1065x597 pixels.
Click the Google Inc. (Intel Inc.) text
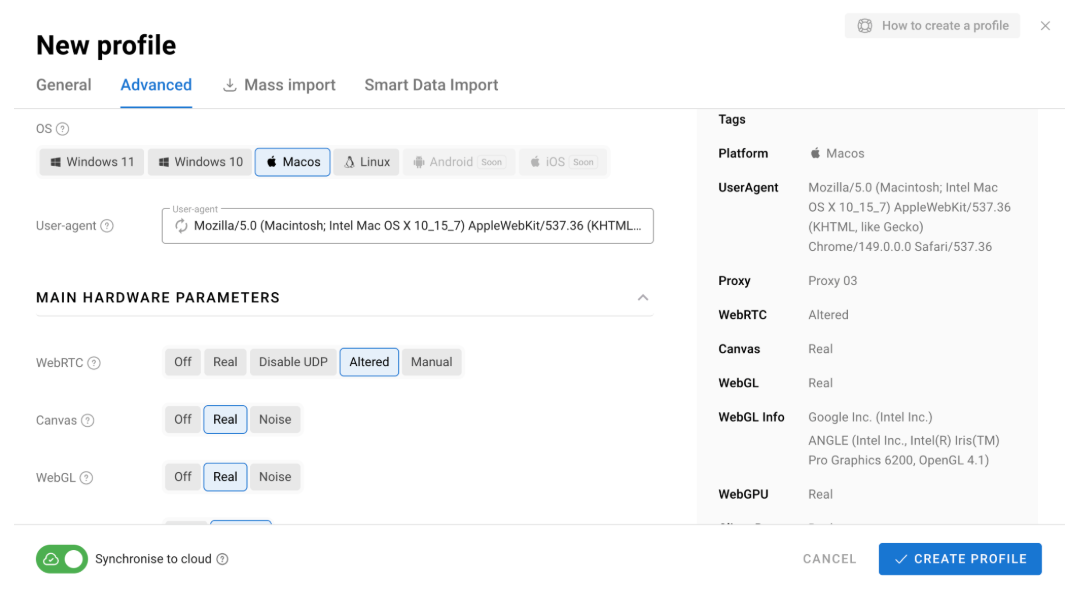[870, 417]
